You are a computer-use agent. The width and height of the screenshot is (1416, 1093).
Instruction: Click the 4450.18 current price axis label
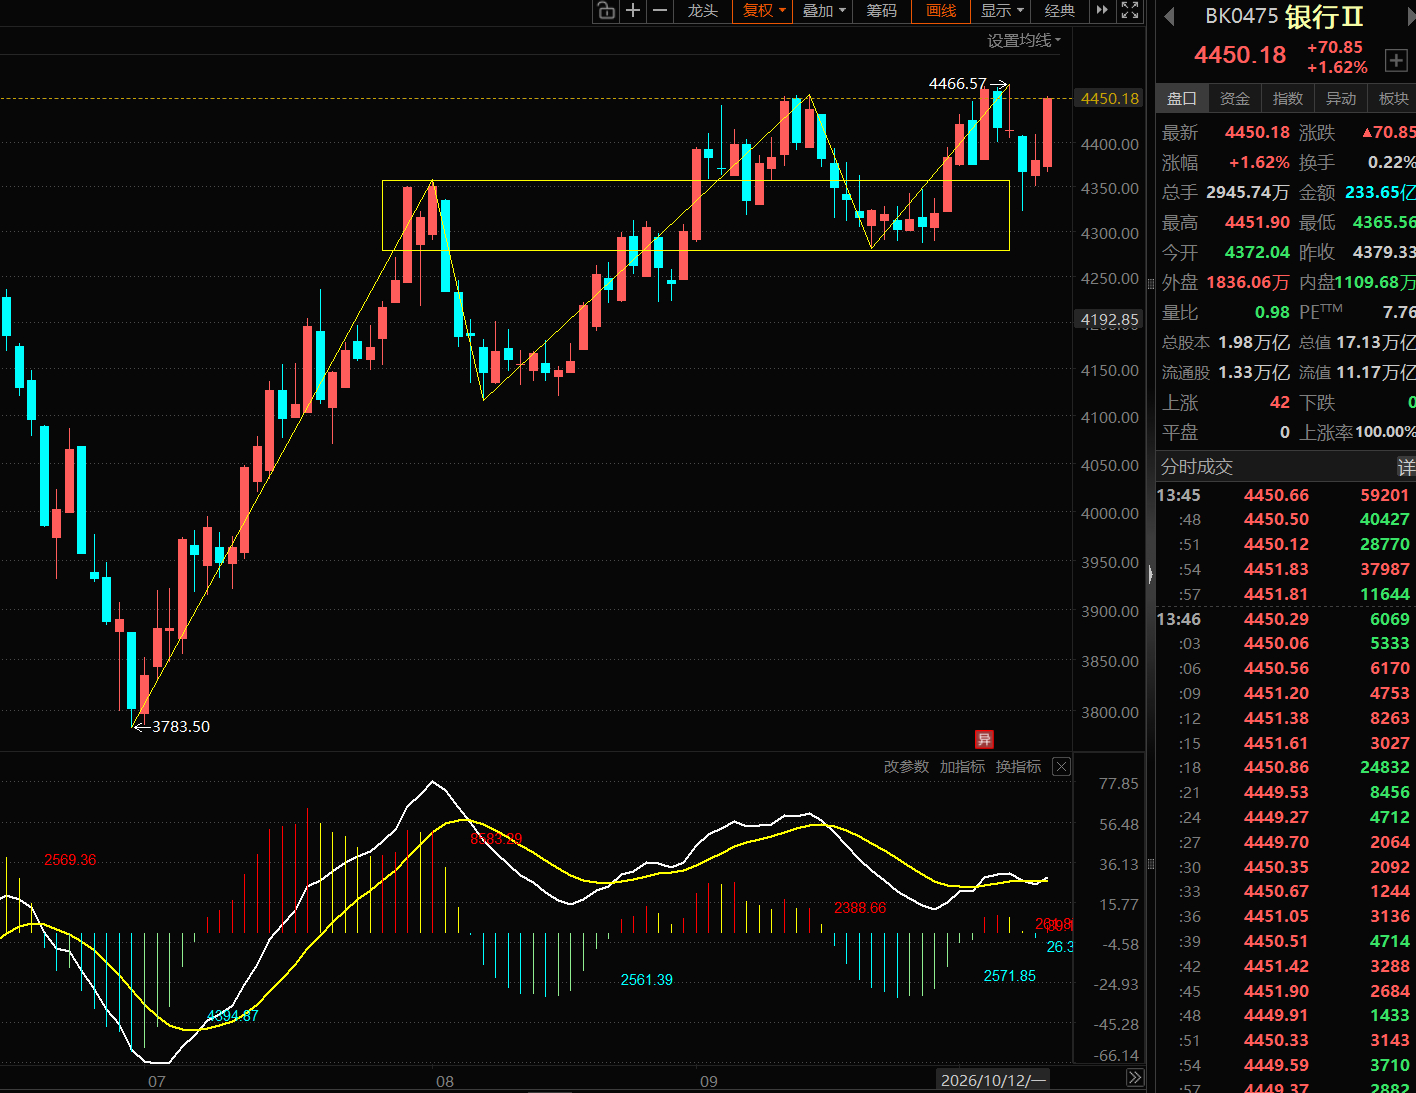[x=1109, y=98]
